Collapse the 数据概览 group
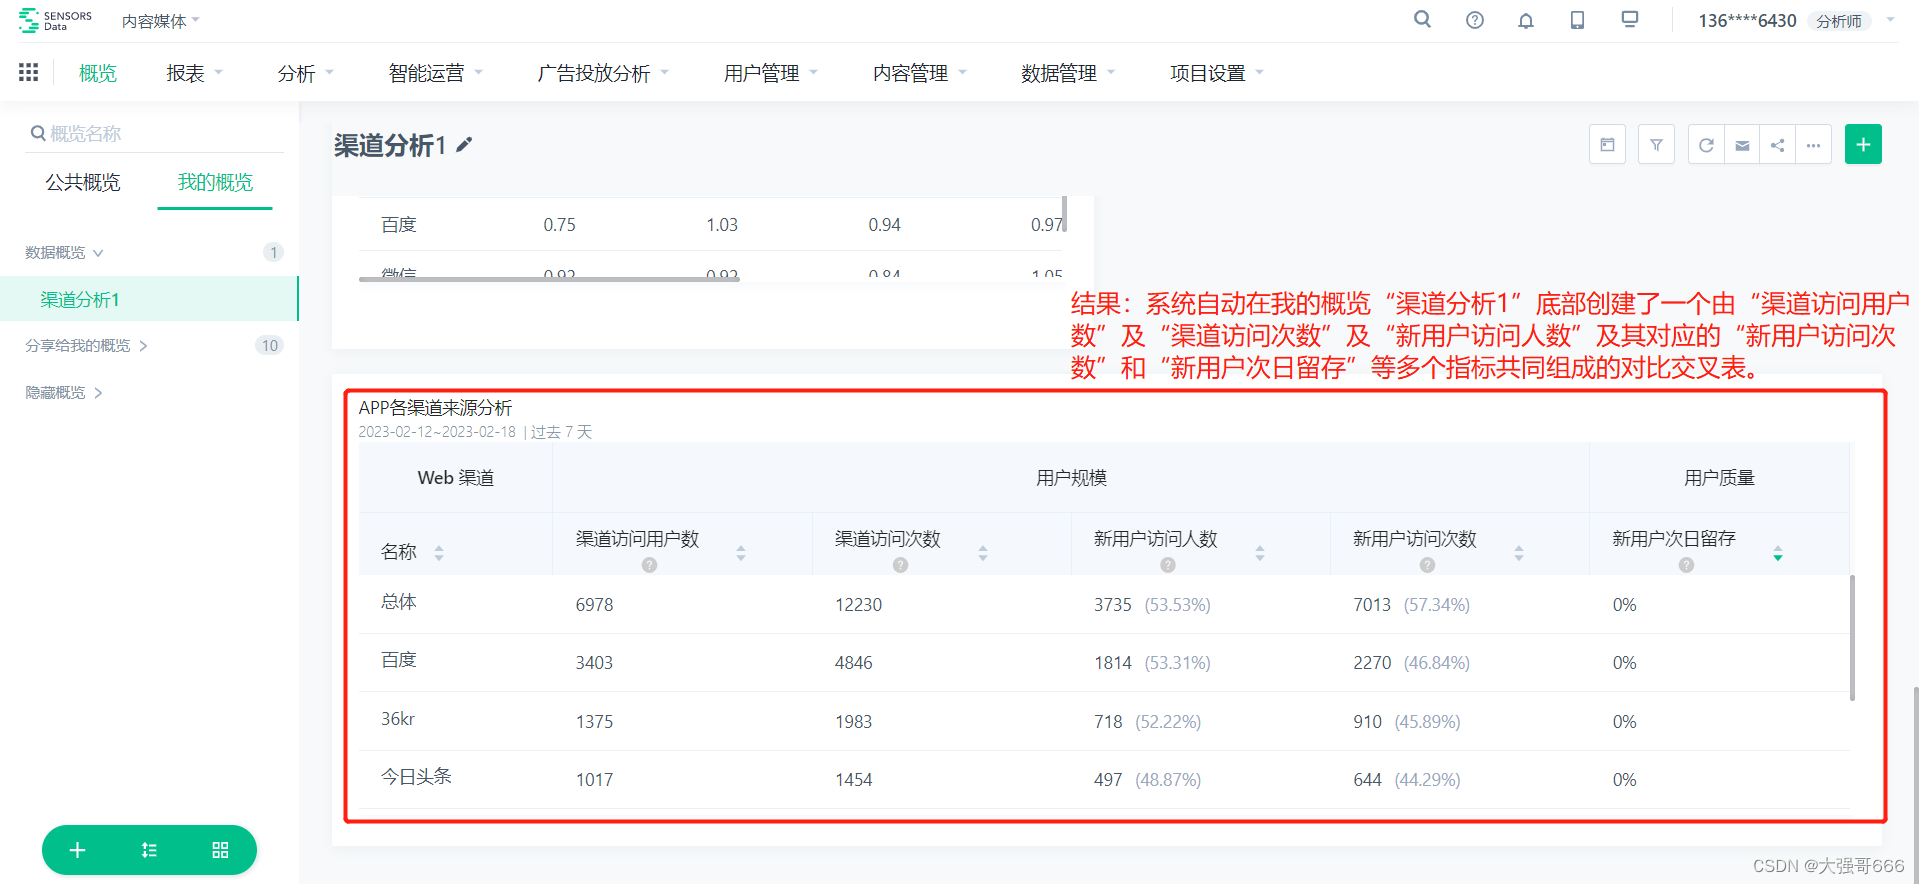 [x=65, y=252]
